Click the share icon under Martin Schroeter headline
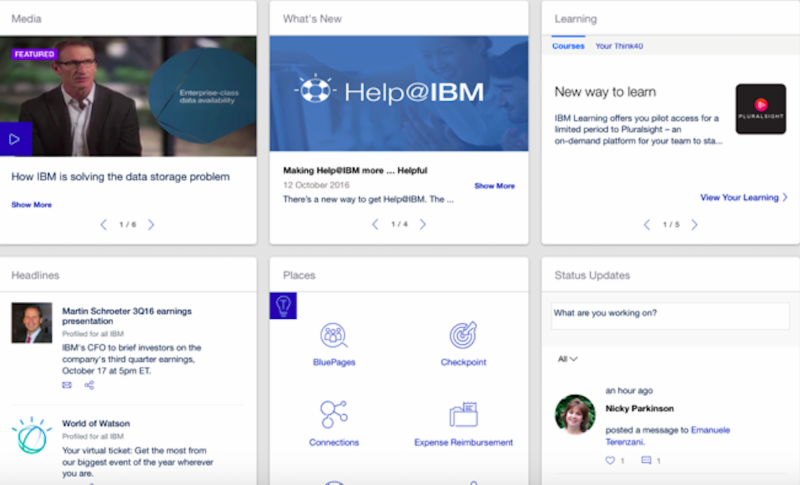The height and width of the screenshot is (485, 800). [x=89, y=385]
